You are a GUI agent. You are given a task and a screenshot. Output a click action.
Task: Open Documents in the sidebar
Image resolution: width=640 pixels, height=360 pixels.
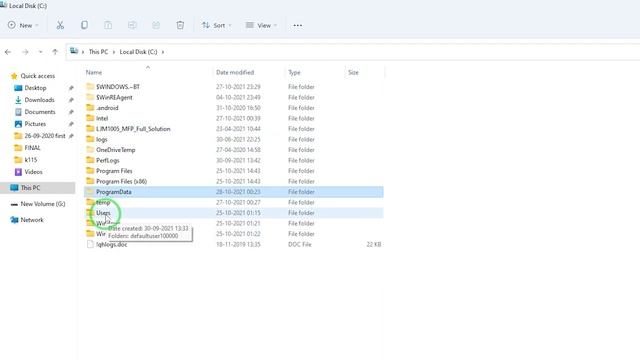[x=40, y=112]
